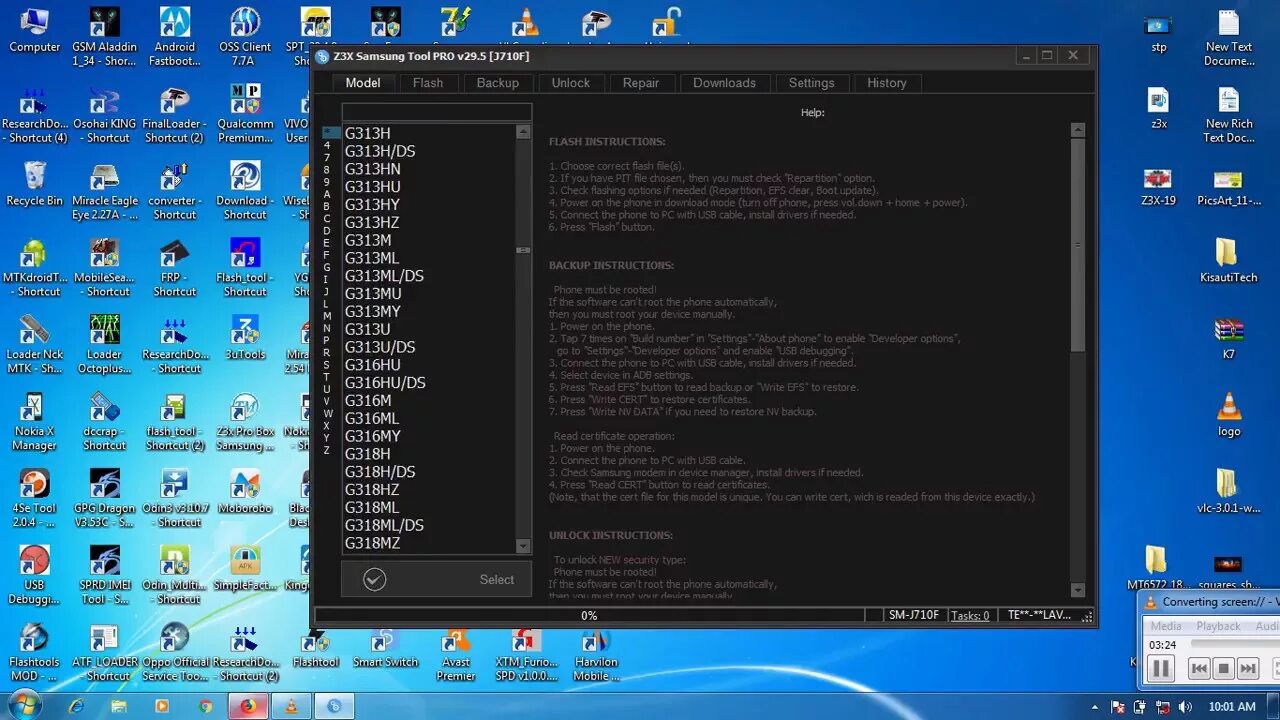Image resolution: width=1280 pixels, height=720 pixels.
Task: Open the Computer desktop icon
Action: [x=35, y=30]
